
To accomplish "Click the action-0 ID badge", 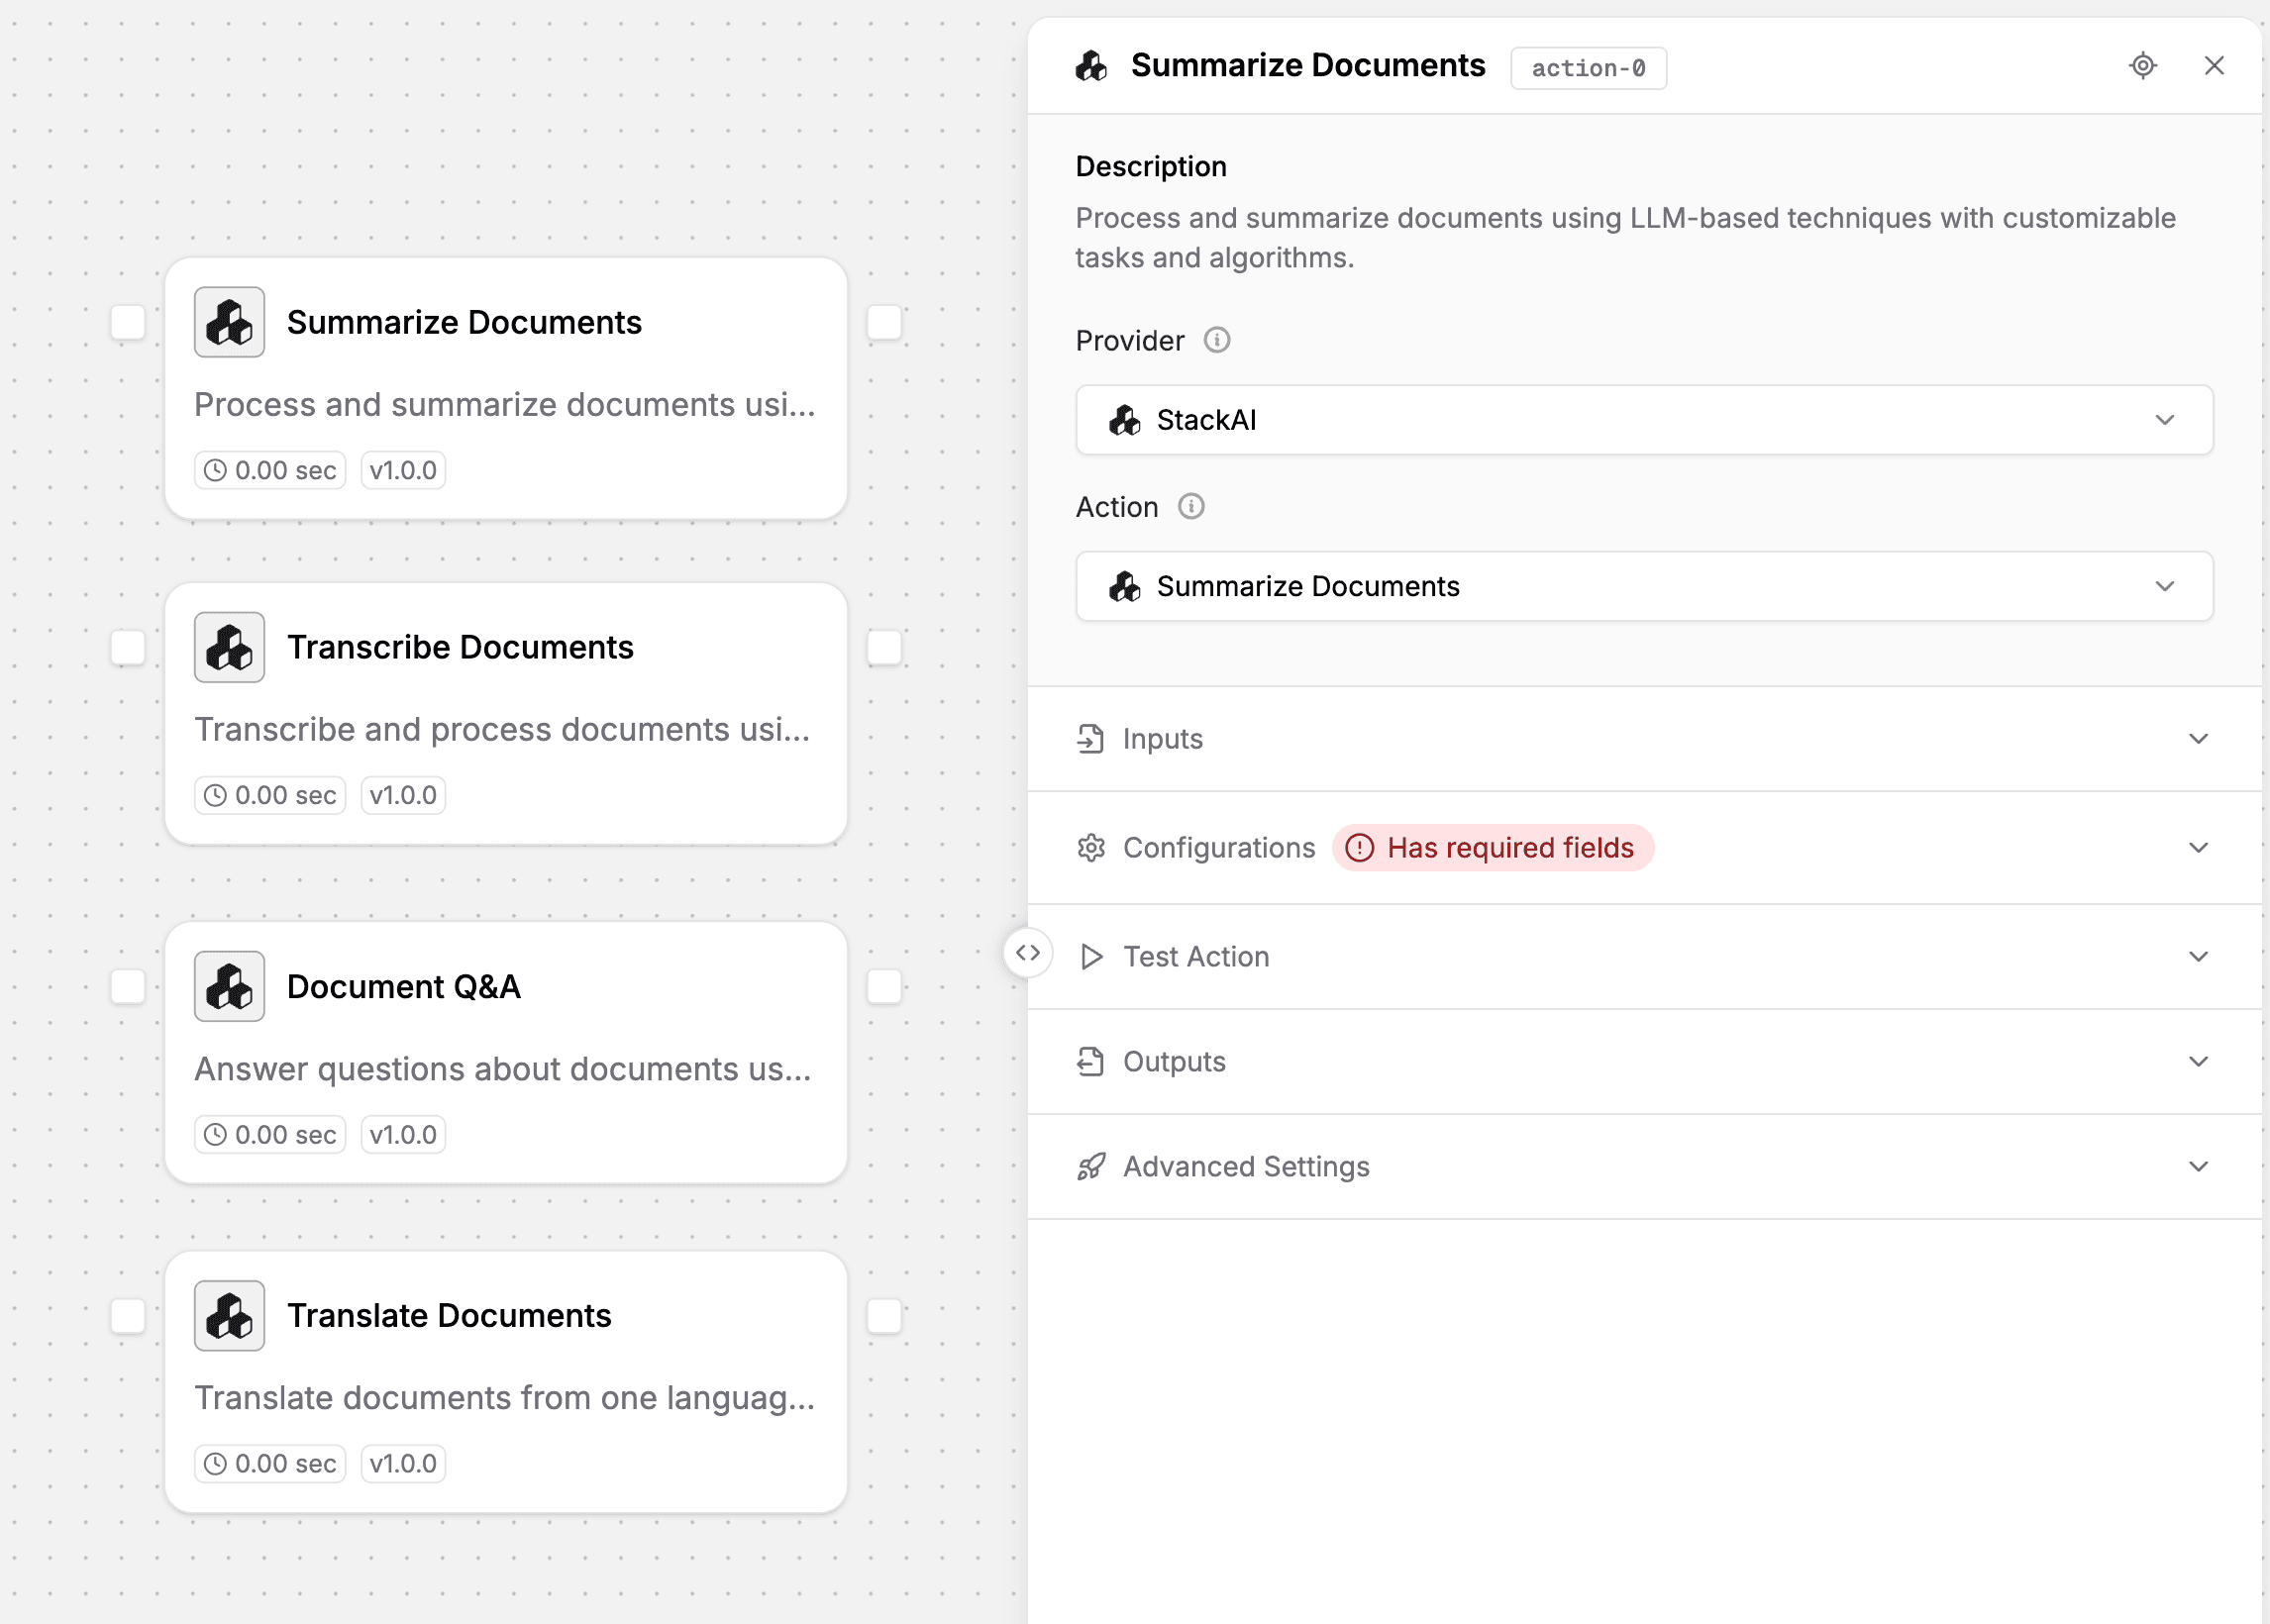I will click(1587, 68).
